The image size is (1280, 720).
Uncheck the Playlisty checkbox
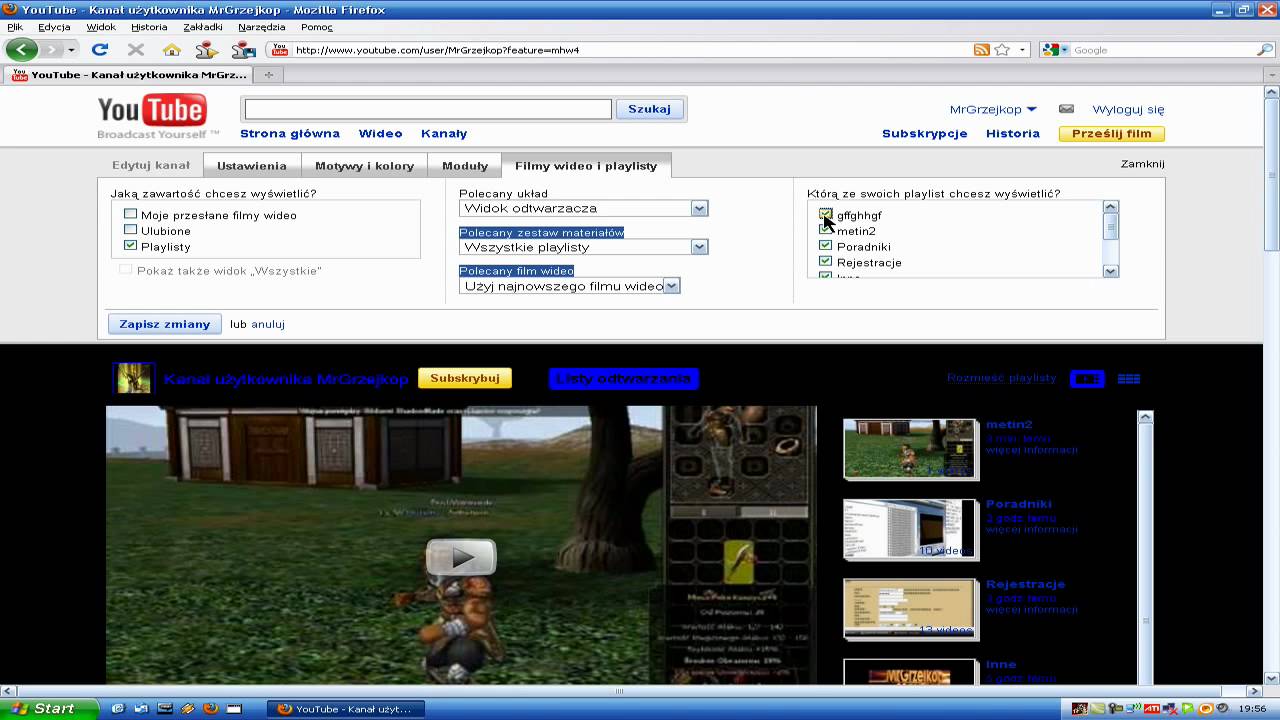click(x=130, y=246)
